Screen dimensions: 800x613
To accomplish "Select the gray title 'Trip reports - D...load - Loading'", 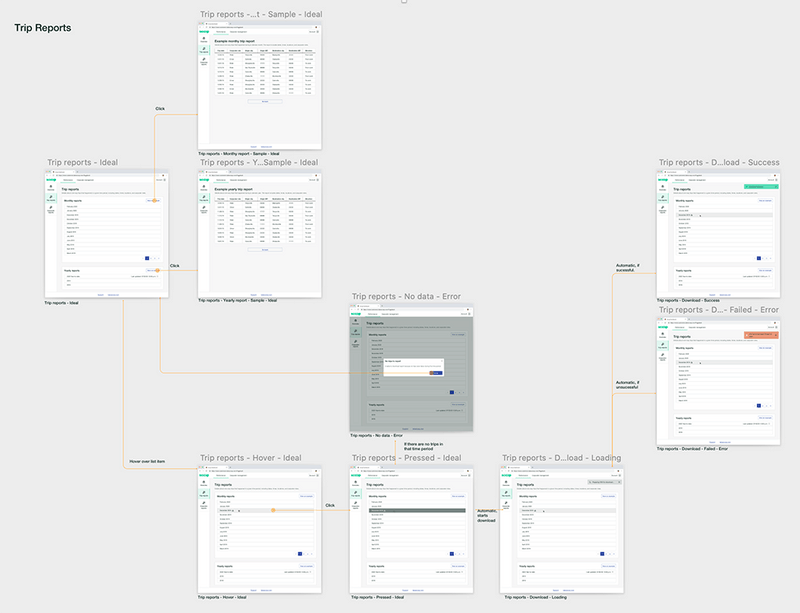I will point(561,458).
